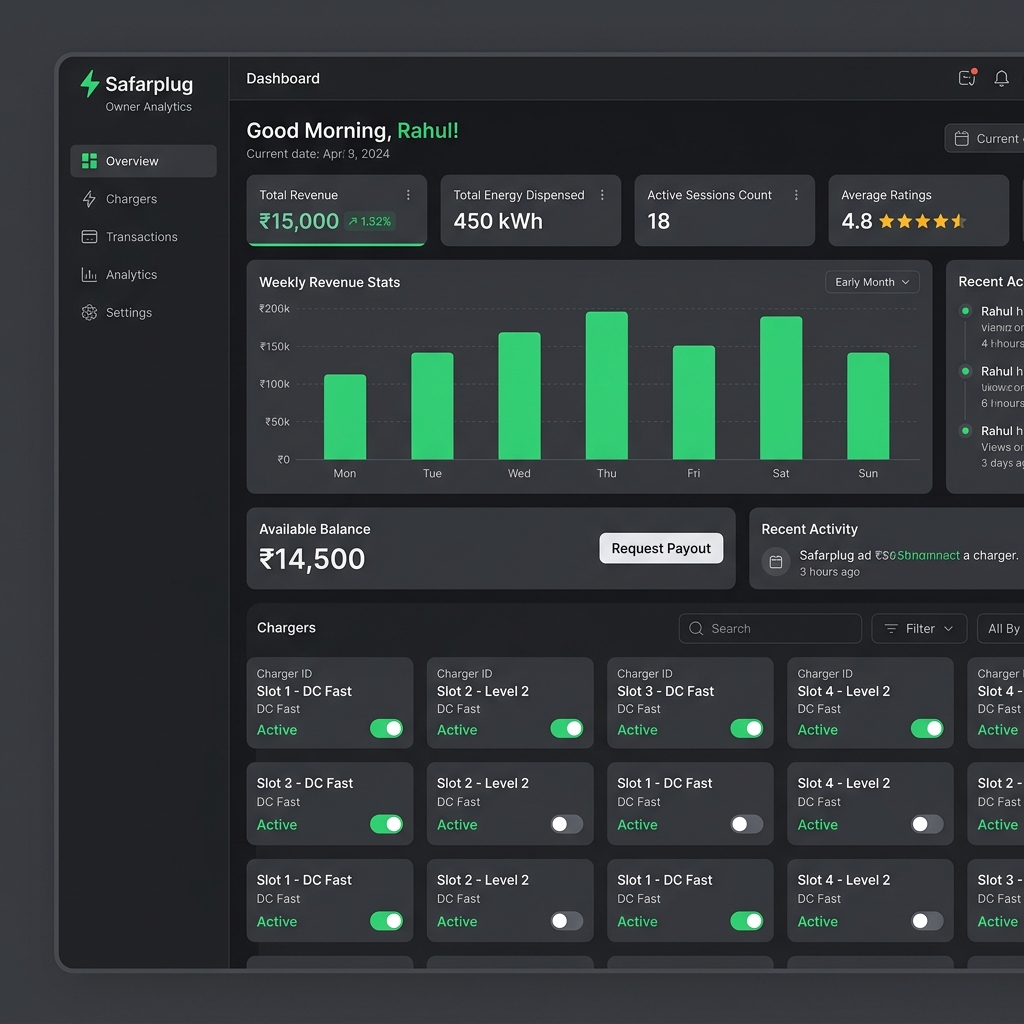Open Active Sessions Count three-dot menu
1024x1024 pixels.
pyautogui.click(x=796, y=195)
